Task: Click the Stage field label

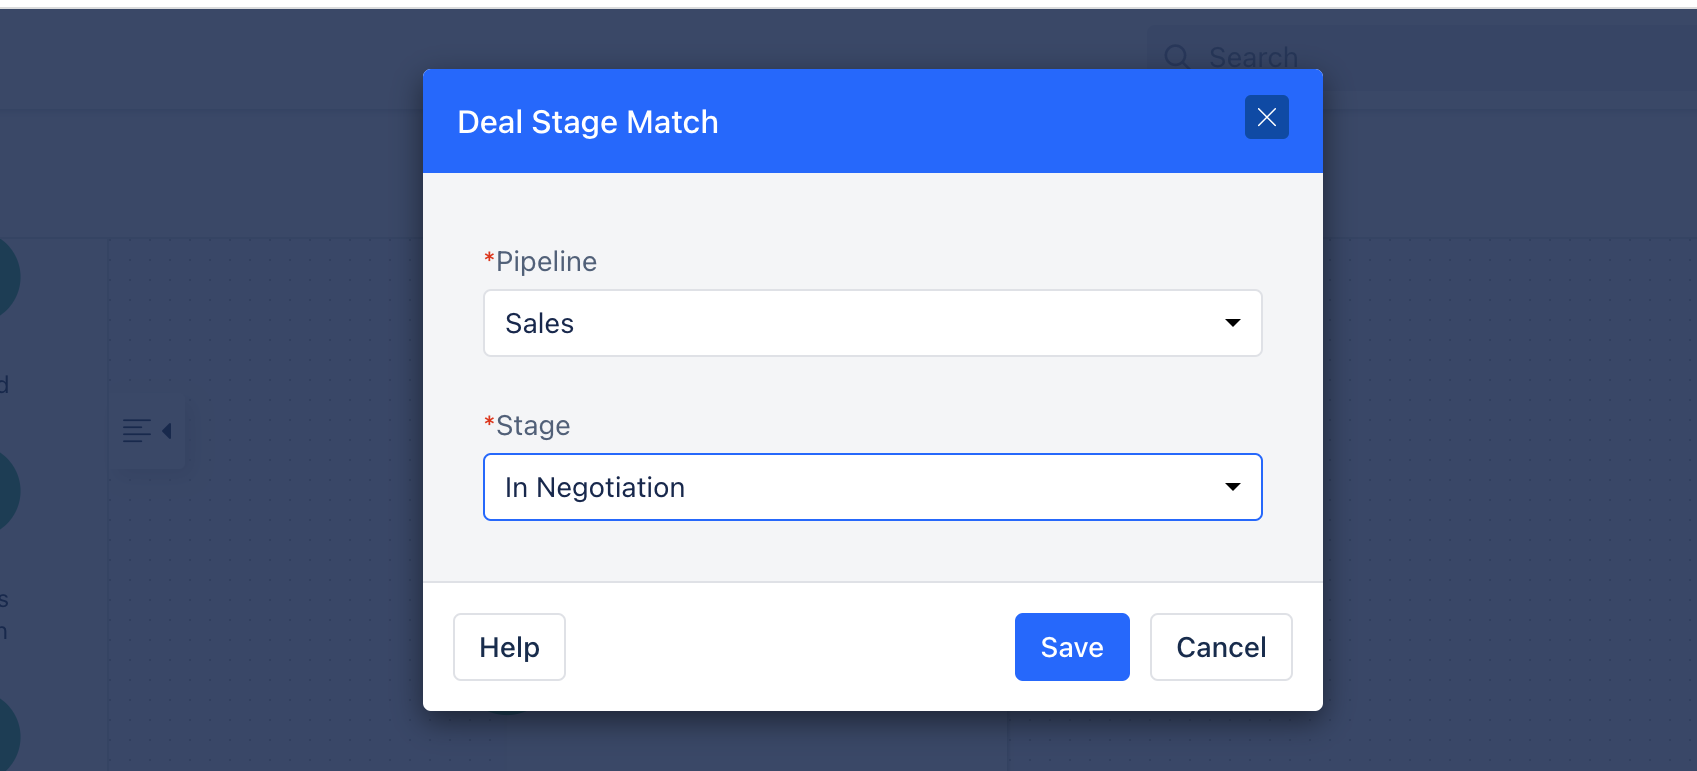Action: tap(533, 425)
